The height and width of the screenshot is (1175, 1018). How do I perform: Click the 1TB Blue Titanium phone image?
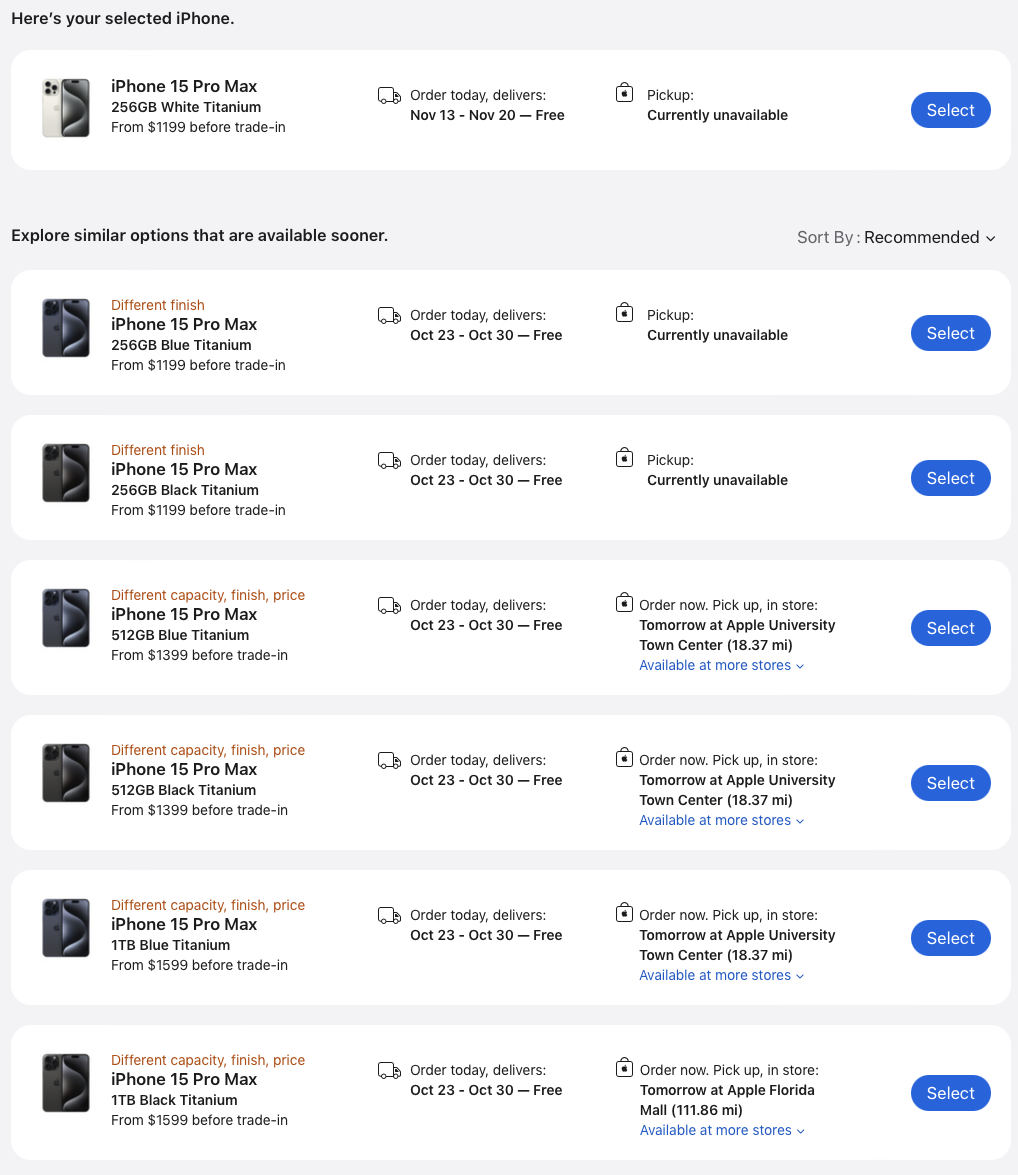(x=66, y=928)
